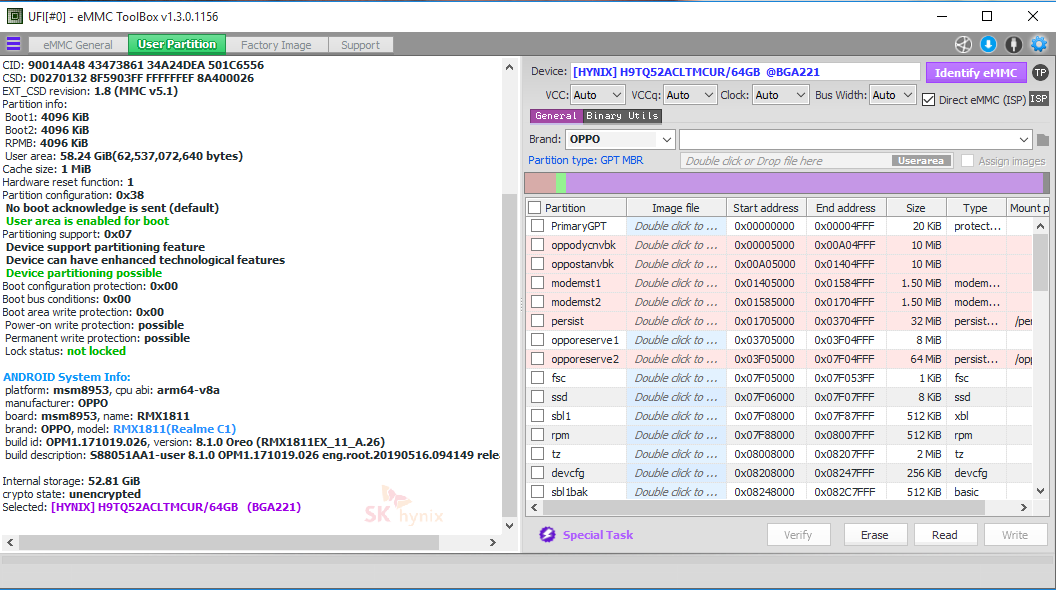Check the persist partition checkbox
1056x590 pixels.
537,321
